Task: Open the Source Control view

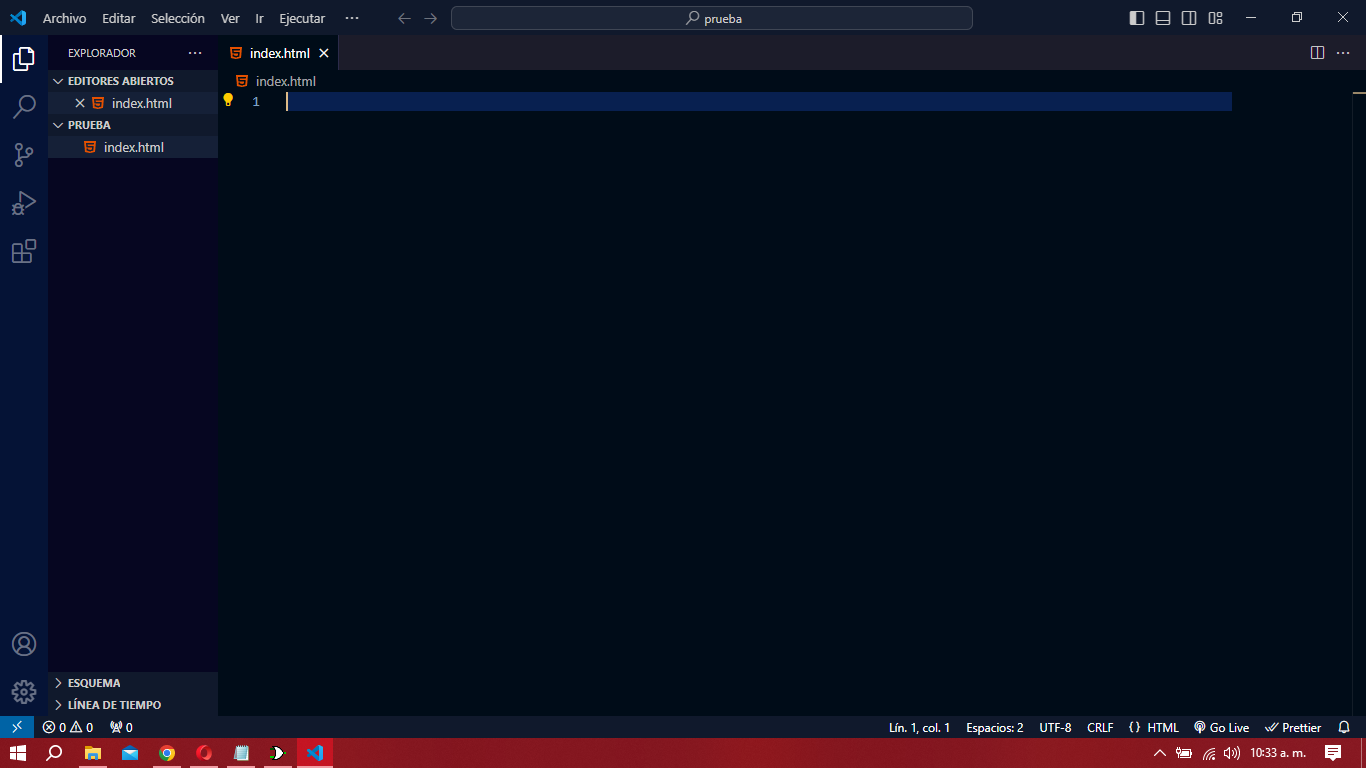Action: tap(24, 155)
